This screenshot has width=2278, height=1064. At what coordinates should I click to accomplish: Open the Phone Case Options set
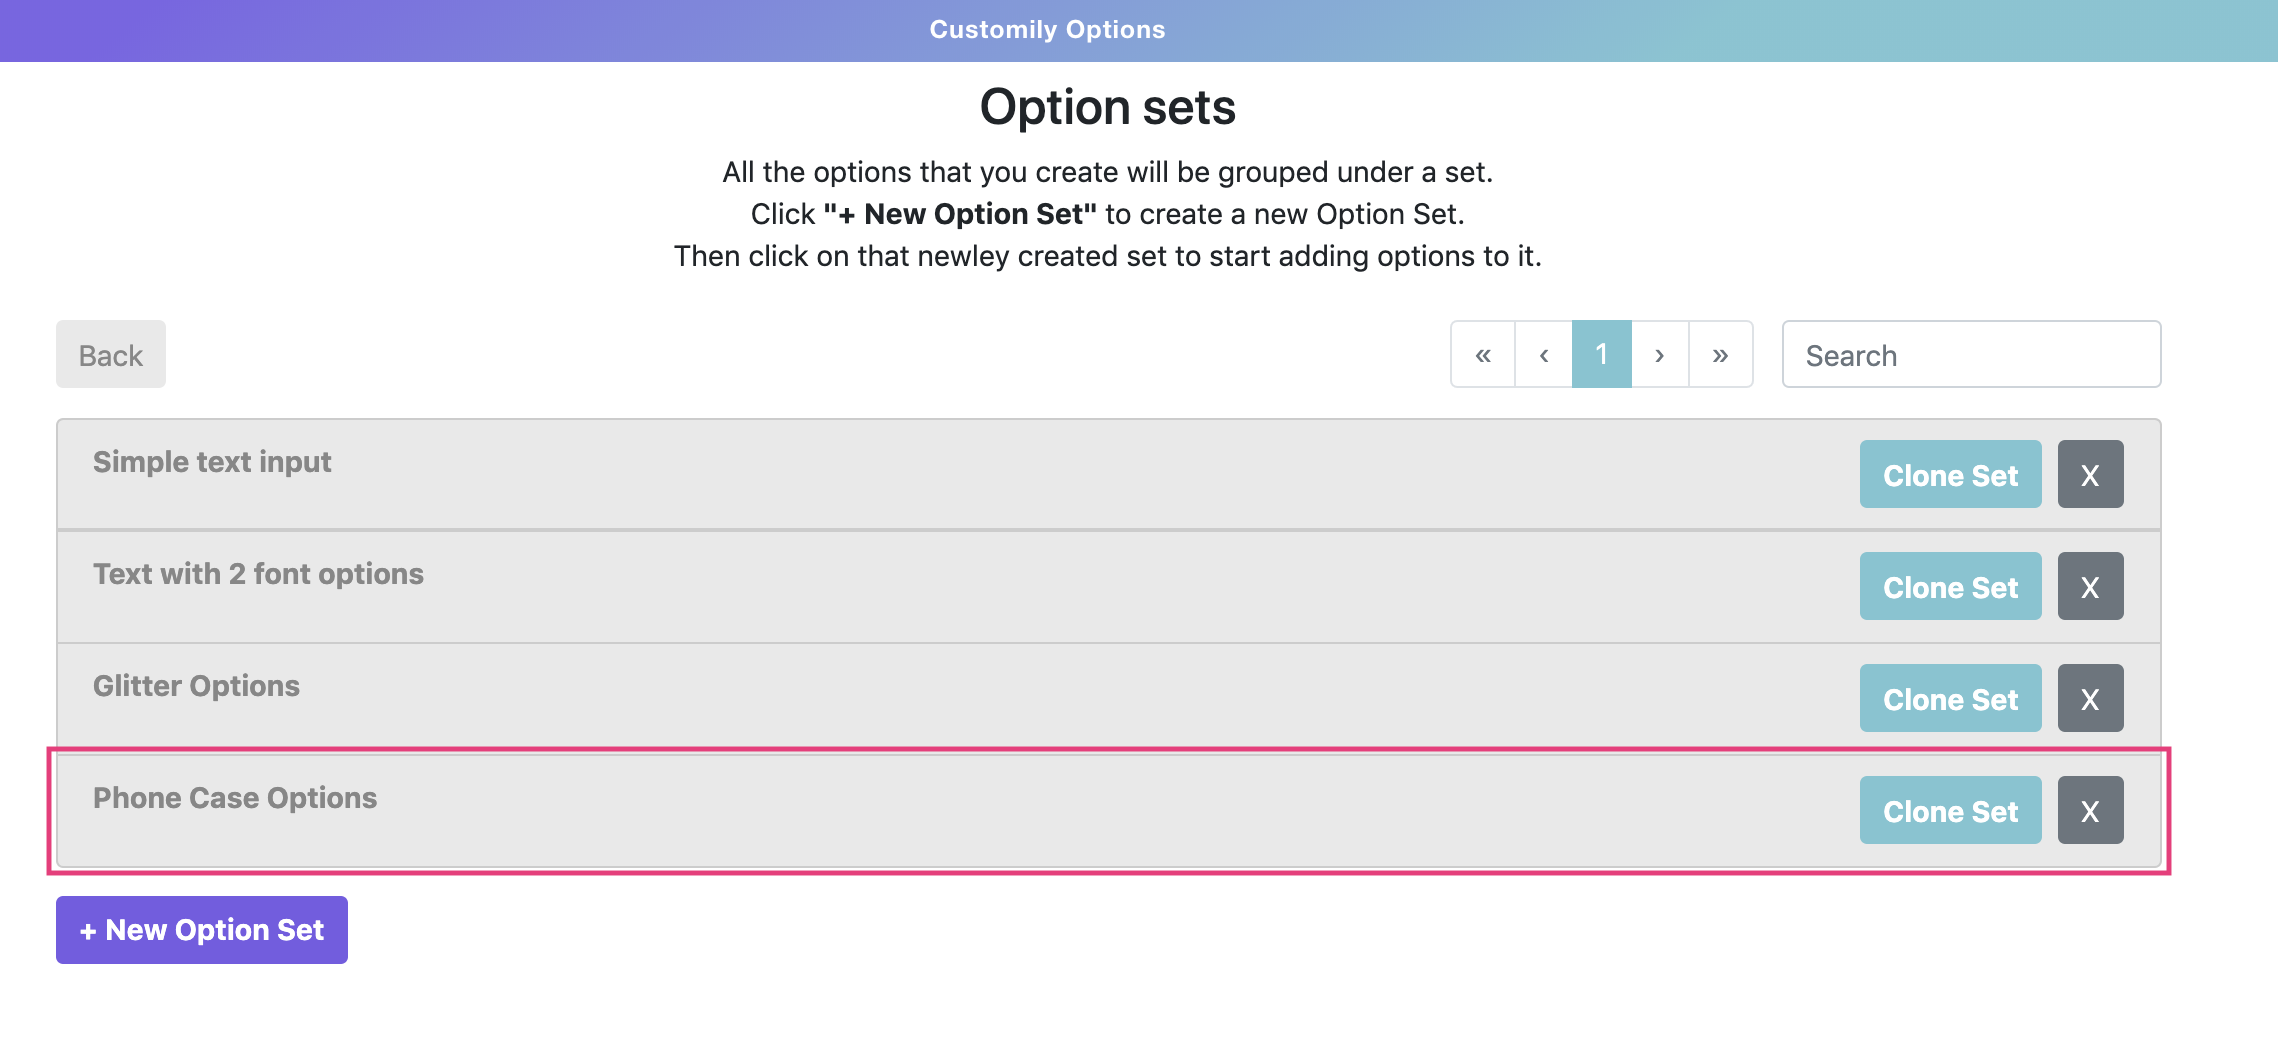[x=235, y=798]
